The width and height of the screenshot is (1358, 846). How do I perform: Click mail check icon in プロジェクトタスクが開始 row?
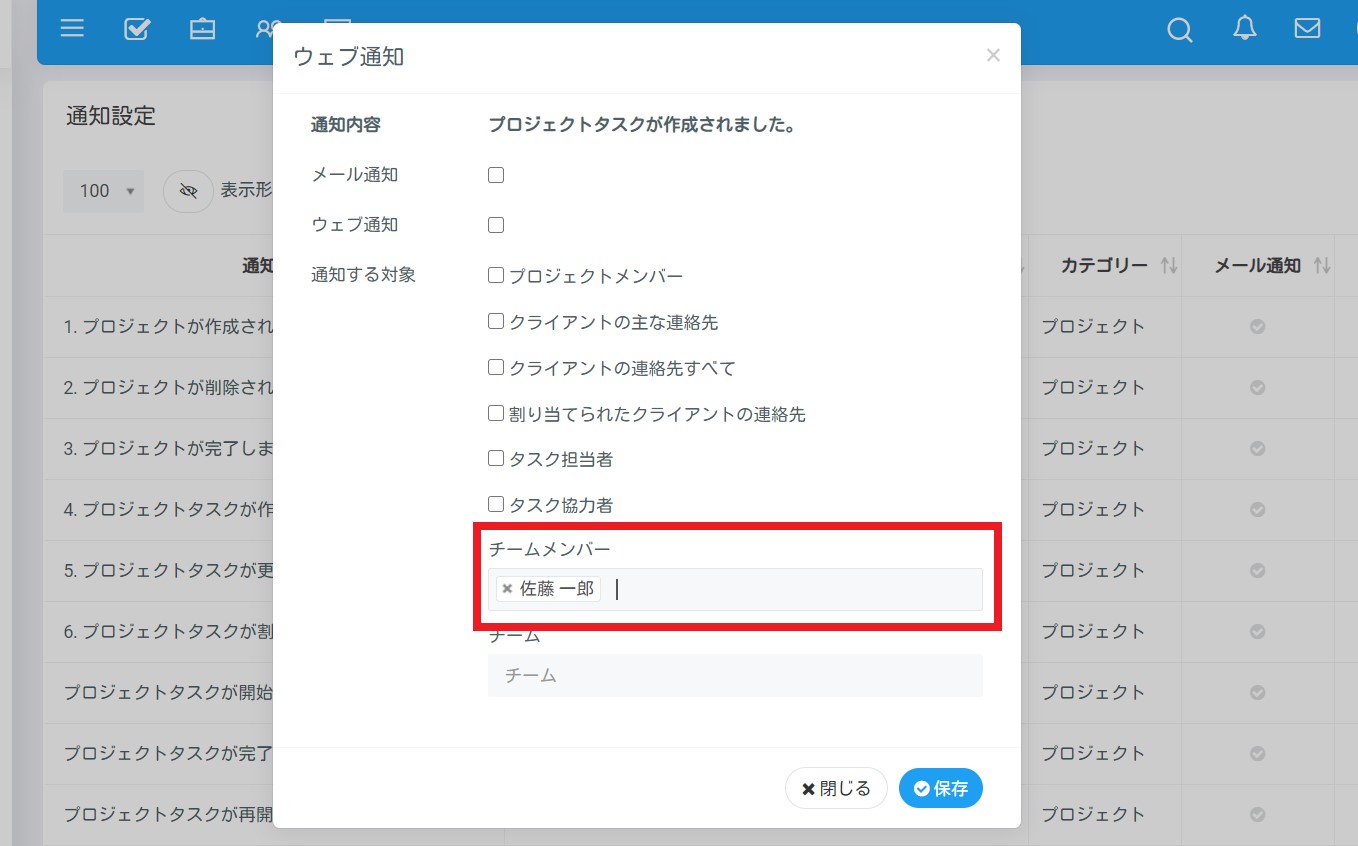coord(1258,692)
